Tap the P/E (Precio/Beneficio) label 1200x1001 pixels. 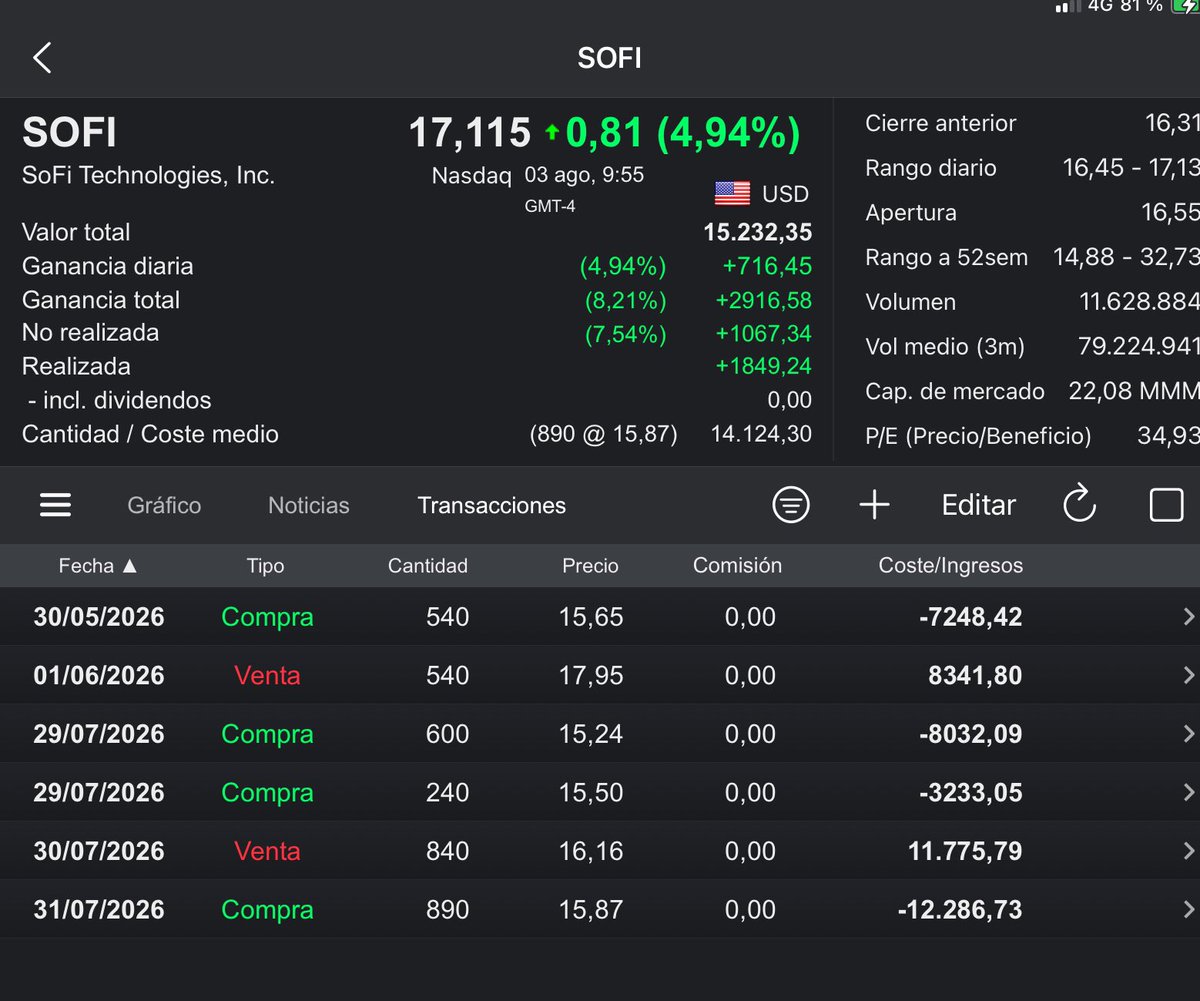coord(978,436)
